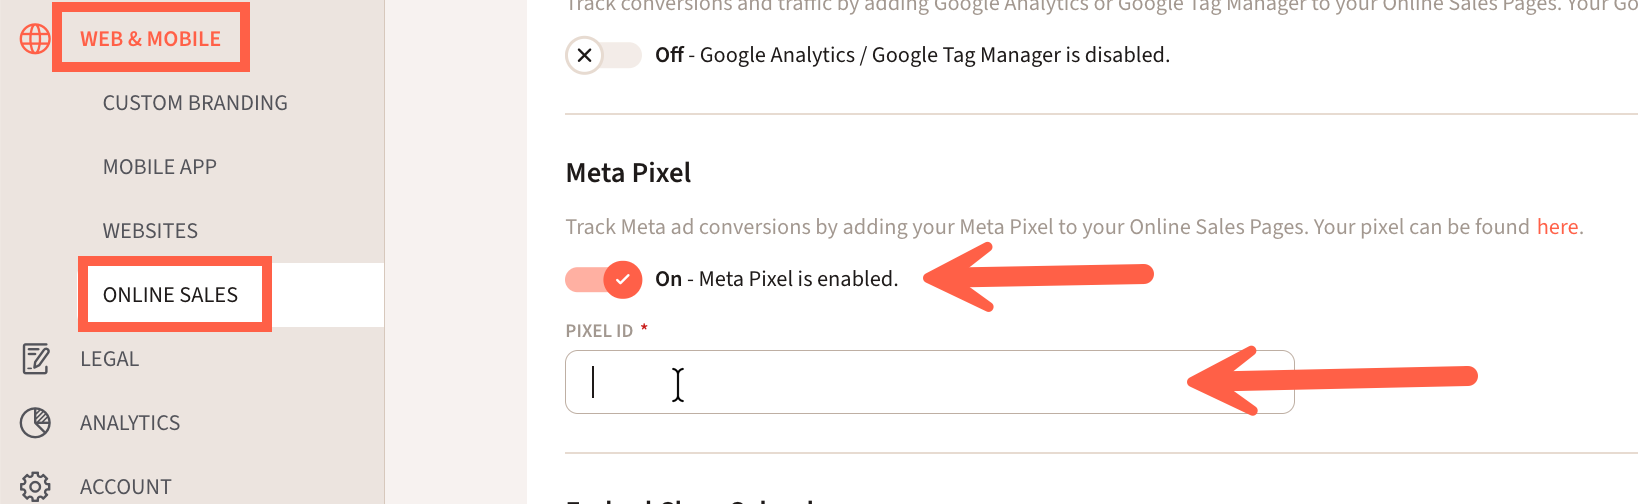Click the Meta Pixel section heading
1638x504 pixels.
(x=628, y=173)
